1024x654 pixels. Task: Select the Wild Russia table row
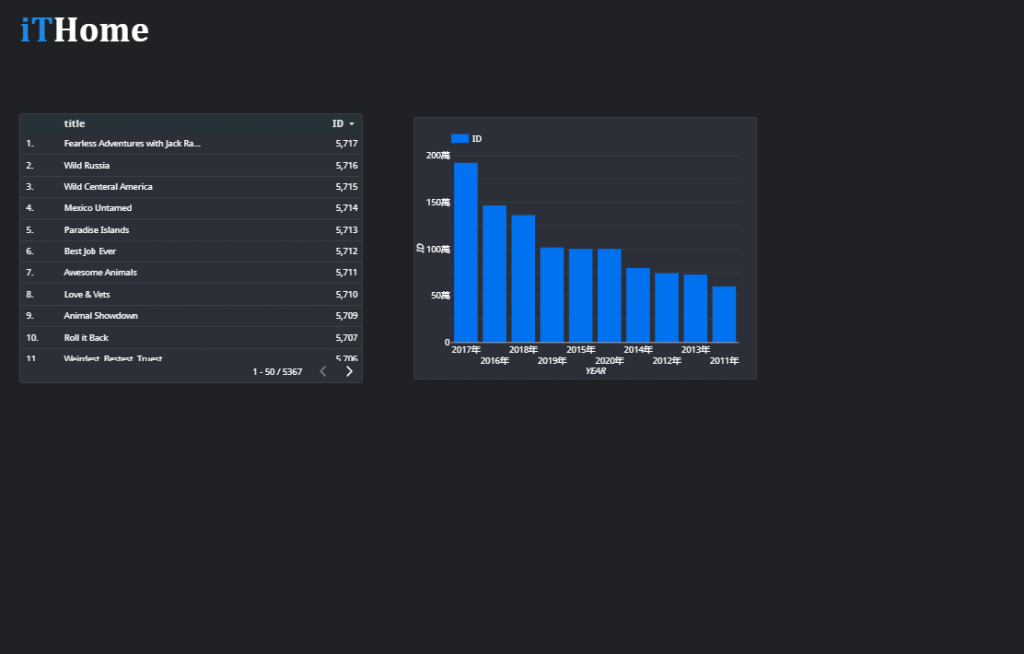(191, 165)
